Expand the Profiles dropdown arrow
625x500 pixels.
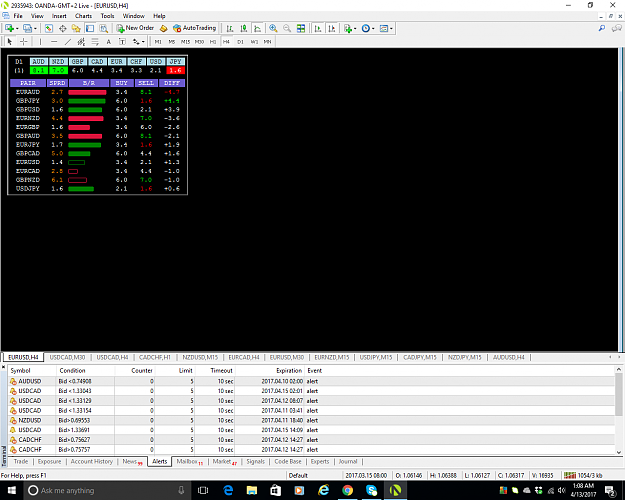click(x=35, y=28)
